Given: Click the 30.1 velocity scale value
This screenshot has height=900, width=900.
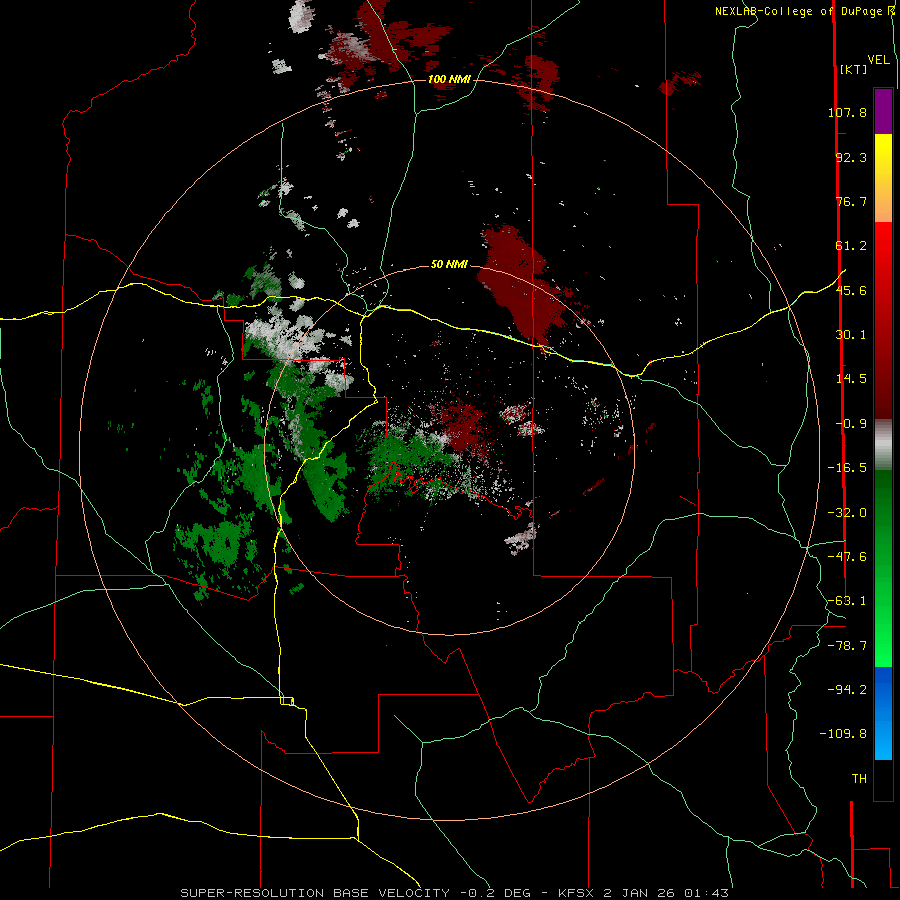Looking at the screenshot, I should (x=851, y=335).
